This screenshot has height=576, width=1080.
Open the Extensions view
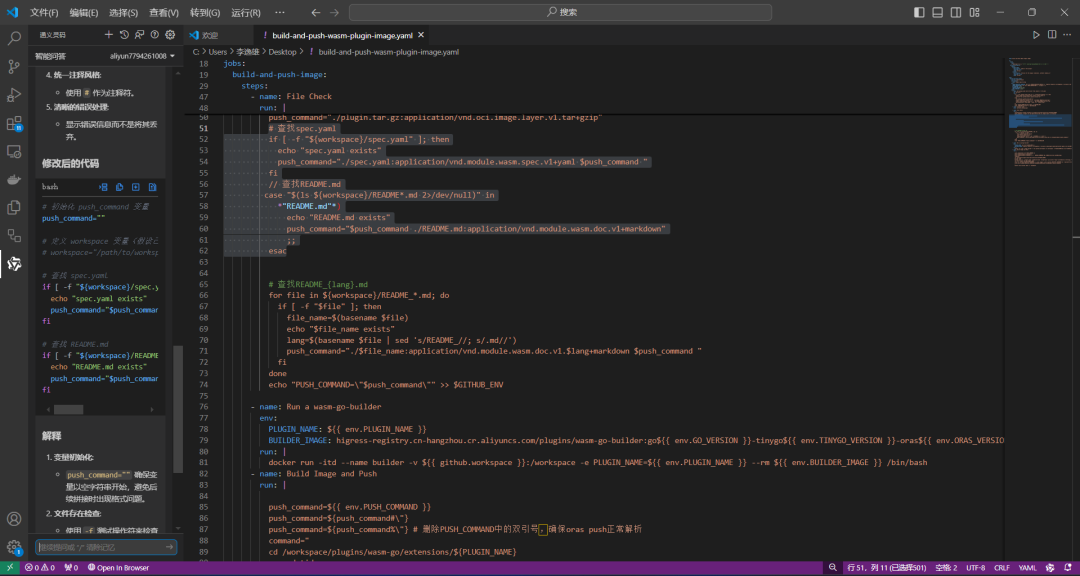(x=14, y=123)
